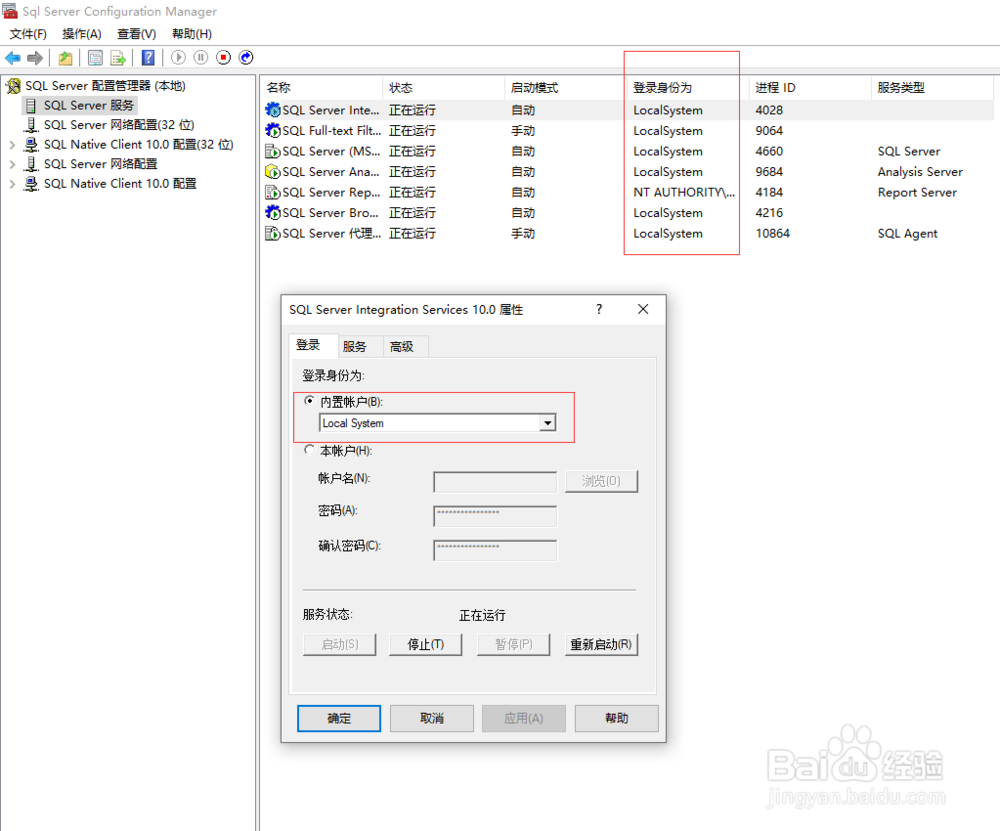
Task: Open the 操作(A) menu
Action: click(x=82, y=34)
